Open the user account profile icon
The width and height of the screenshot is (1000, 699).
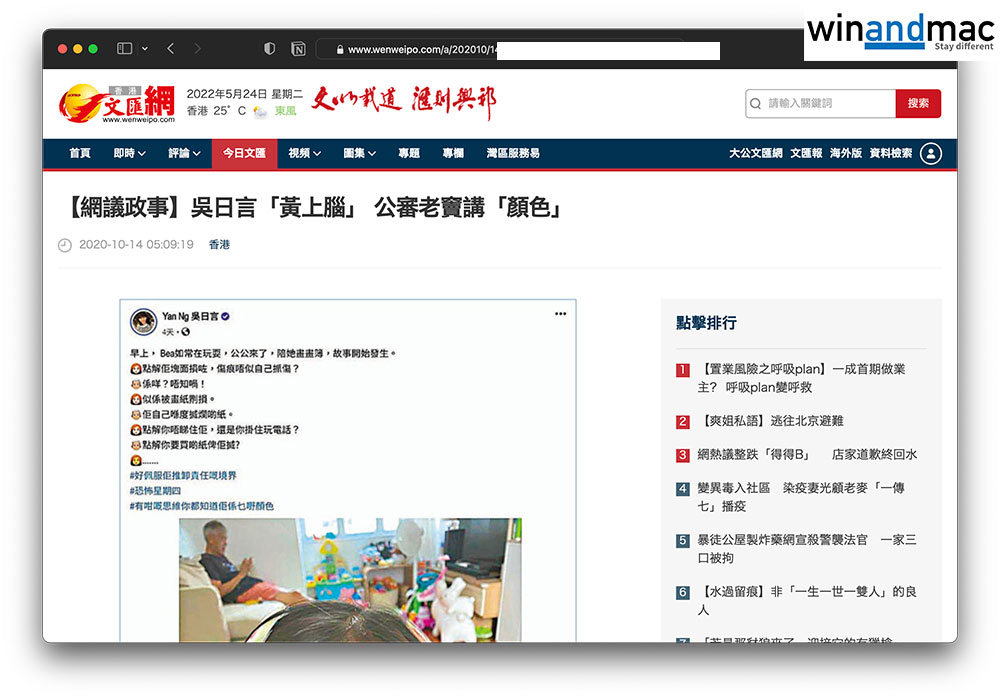tap(931, 153)
